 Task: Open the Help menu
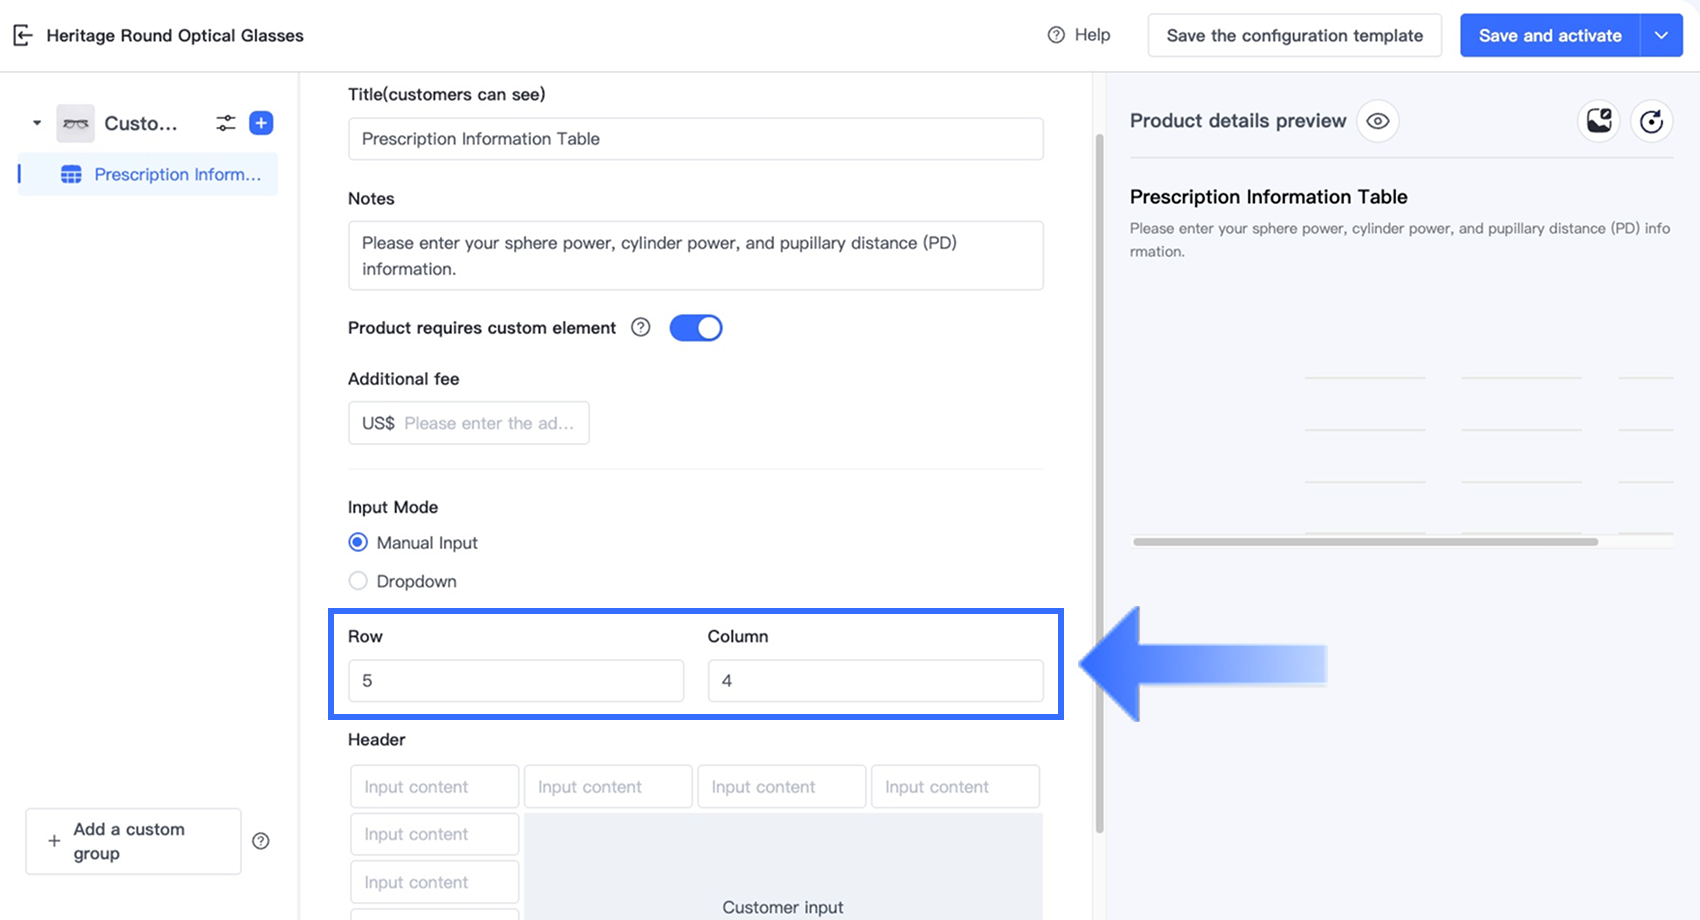1079,35
